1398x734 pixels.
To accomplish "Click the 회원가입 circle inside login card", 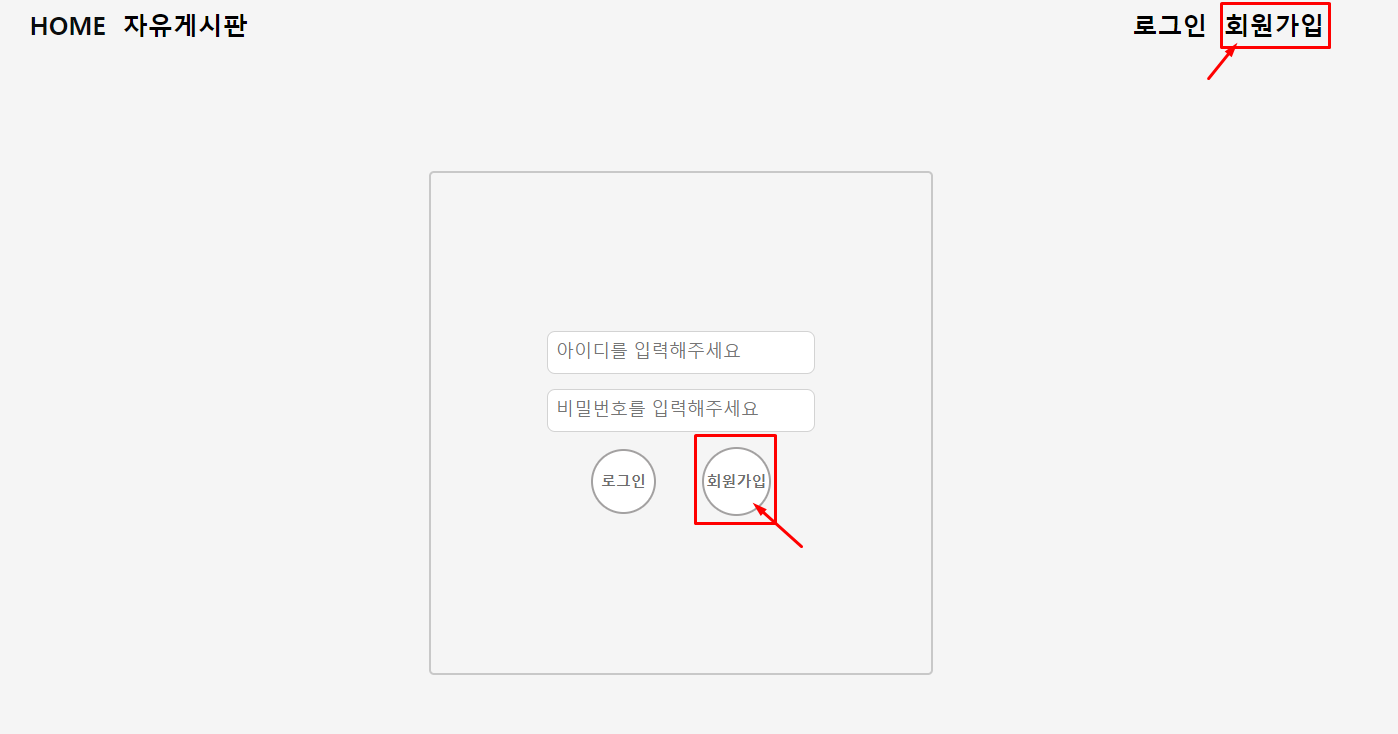I will coord(736,481).
